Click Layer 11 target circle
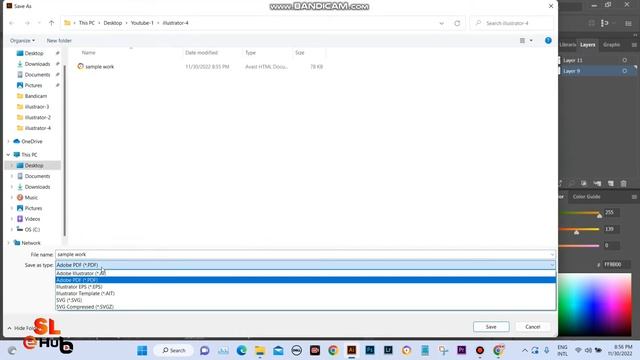640x360 pixels. [x=624, y=60]
